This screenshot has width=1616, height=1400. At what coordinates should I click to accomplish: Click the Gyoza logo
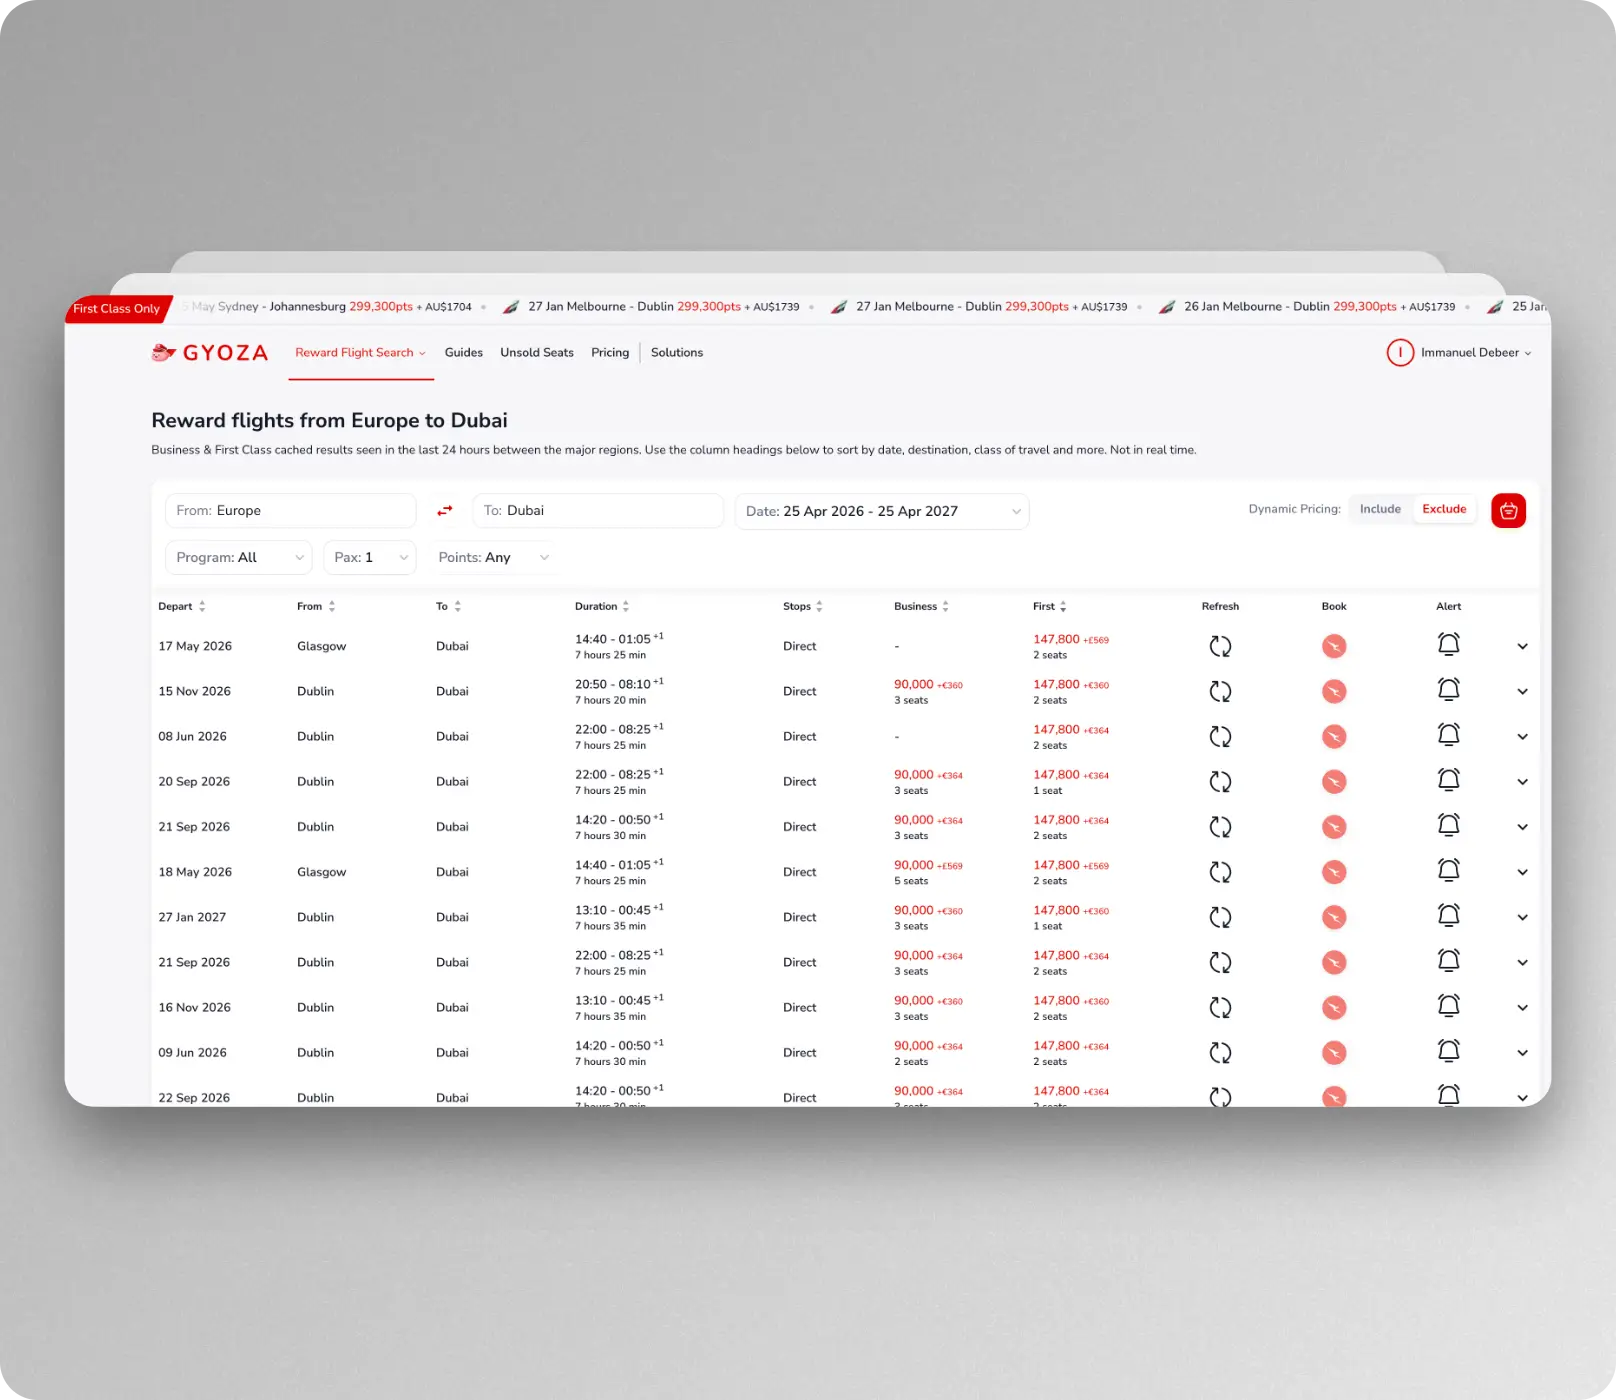[210, 353]
